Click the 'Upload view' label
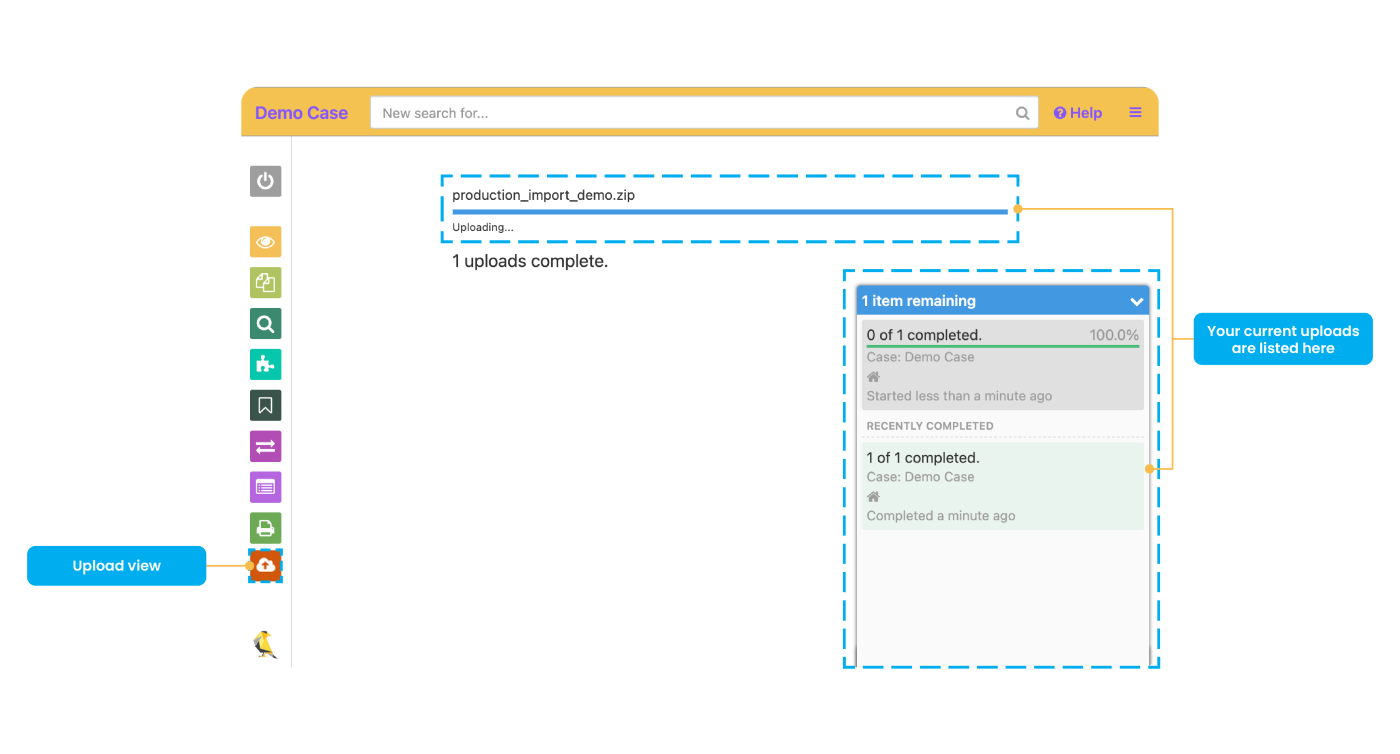1400x754 pixels. coord(116,565)
